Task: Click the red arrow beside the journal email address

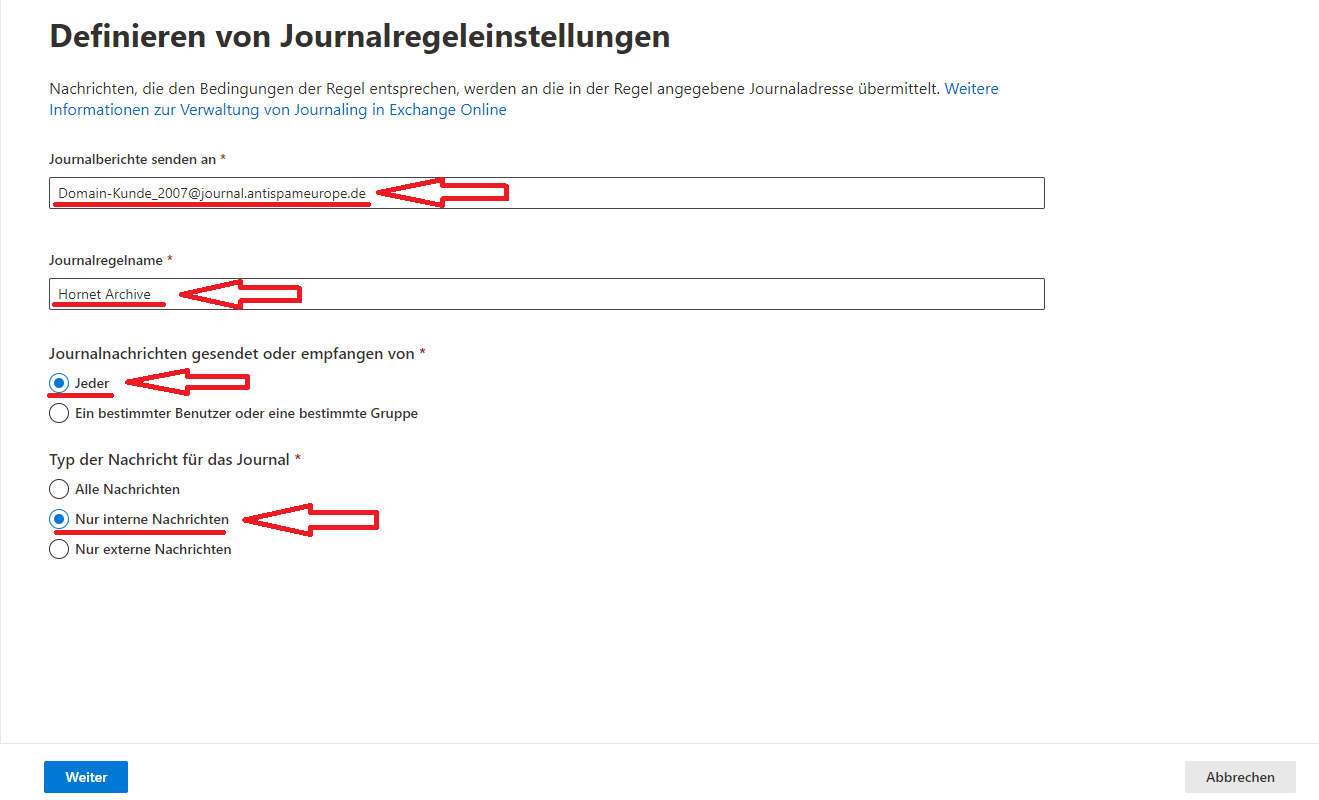Action: (443, 192)
